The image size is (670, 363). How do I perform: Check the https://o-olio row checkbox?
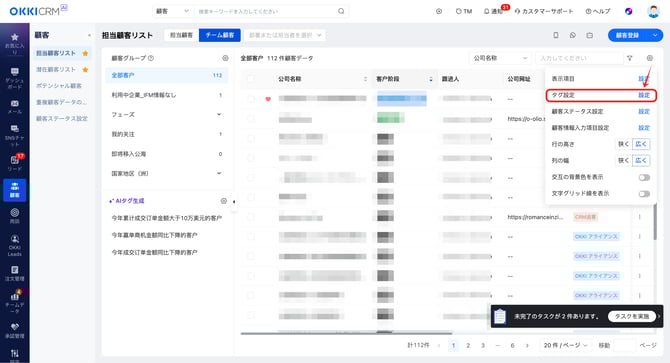click(x=251, y=119)
